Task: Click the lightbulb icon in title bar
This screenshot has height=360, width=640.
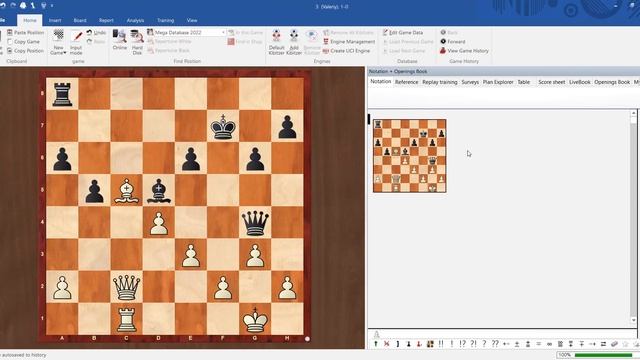Action: pos(43,6)
